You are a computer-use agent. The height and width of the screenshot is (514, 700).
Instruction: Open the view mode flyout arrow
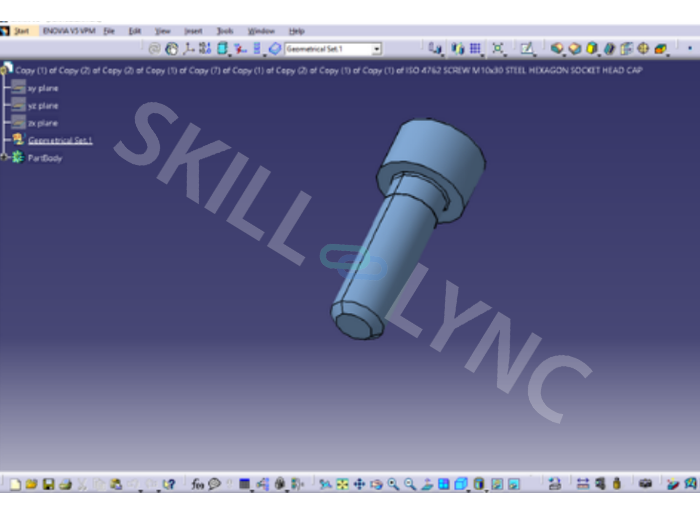(487, 491)
